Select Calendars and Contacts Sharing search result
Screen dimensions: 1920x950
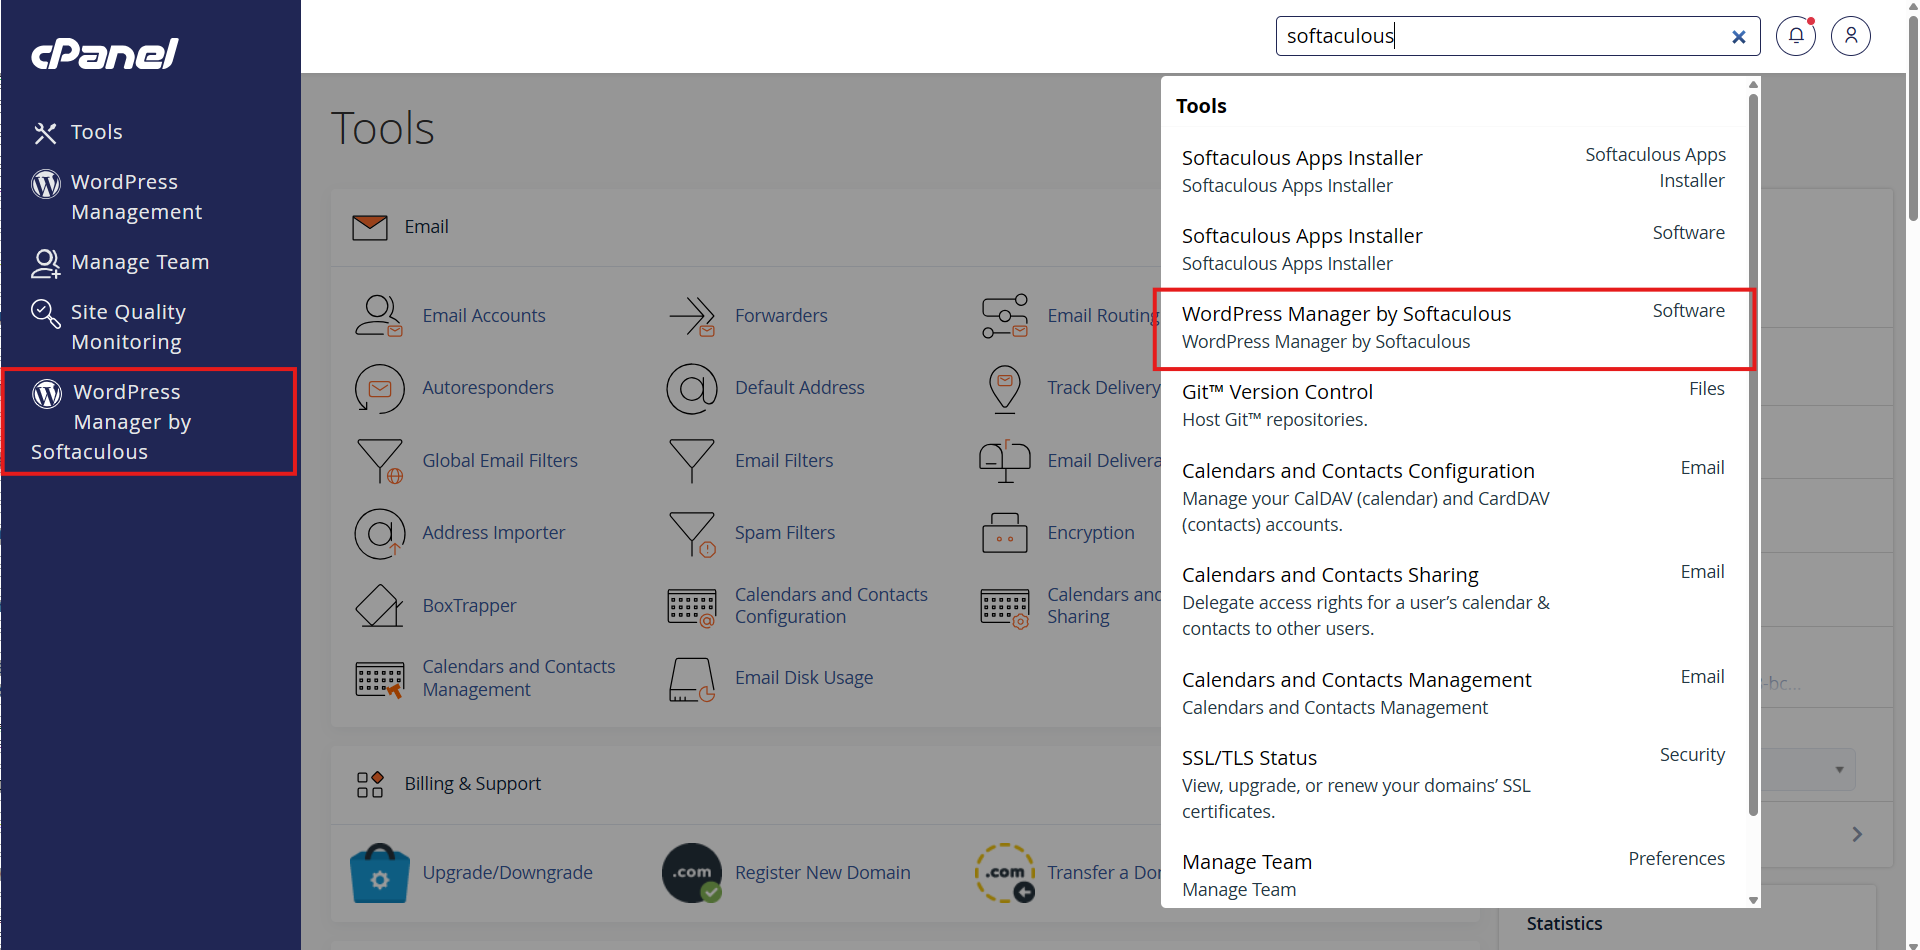(x=1454, y=601)
